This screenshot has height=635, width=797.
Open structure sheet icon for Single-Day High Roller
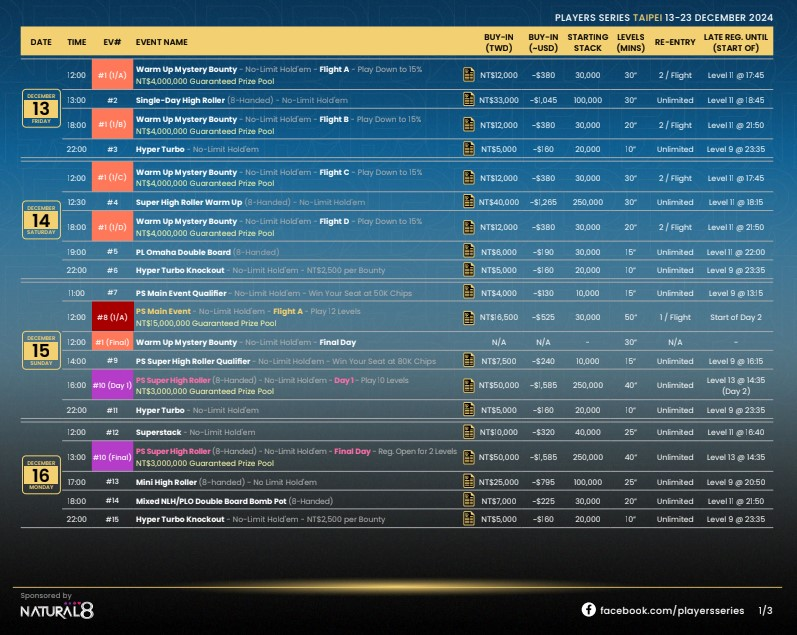tap(468, 100)
